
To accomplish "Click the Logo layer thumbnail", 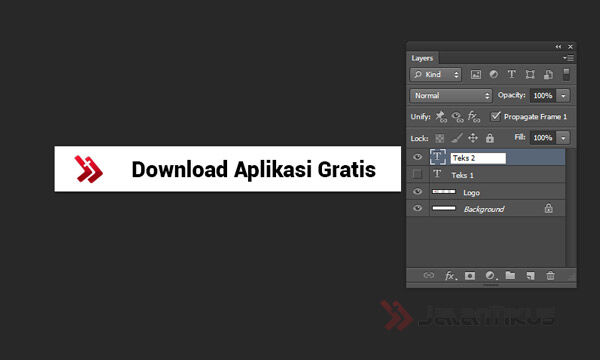I will tap(444, 191).
